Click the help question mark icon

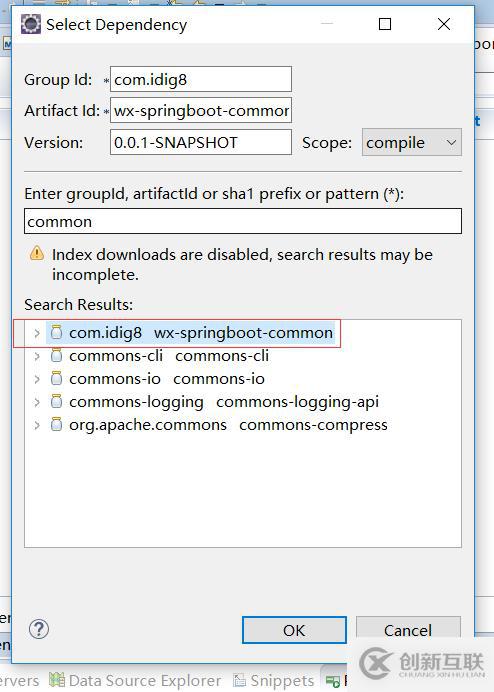(x=39, y=629)
